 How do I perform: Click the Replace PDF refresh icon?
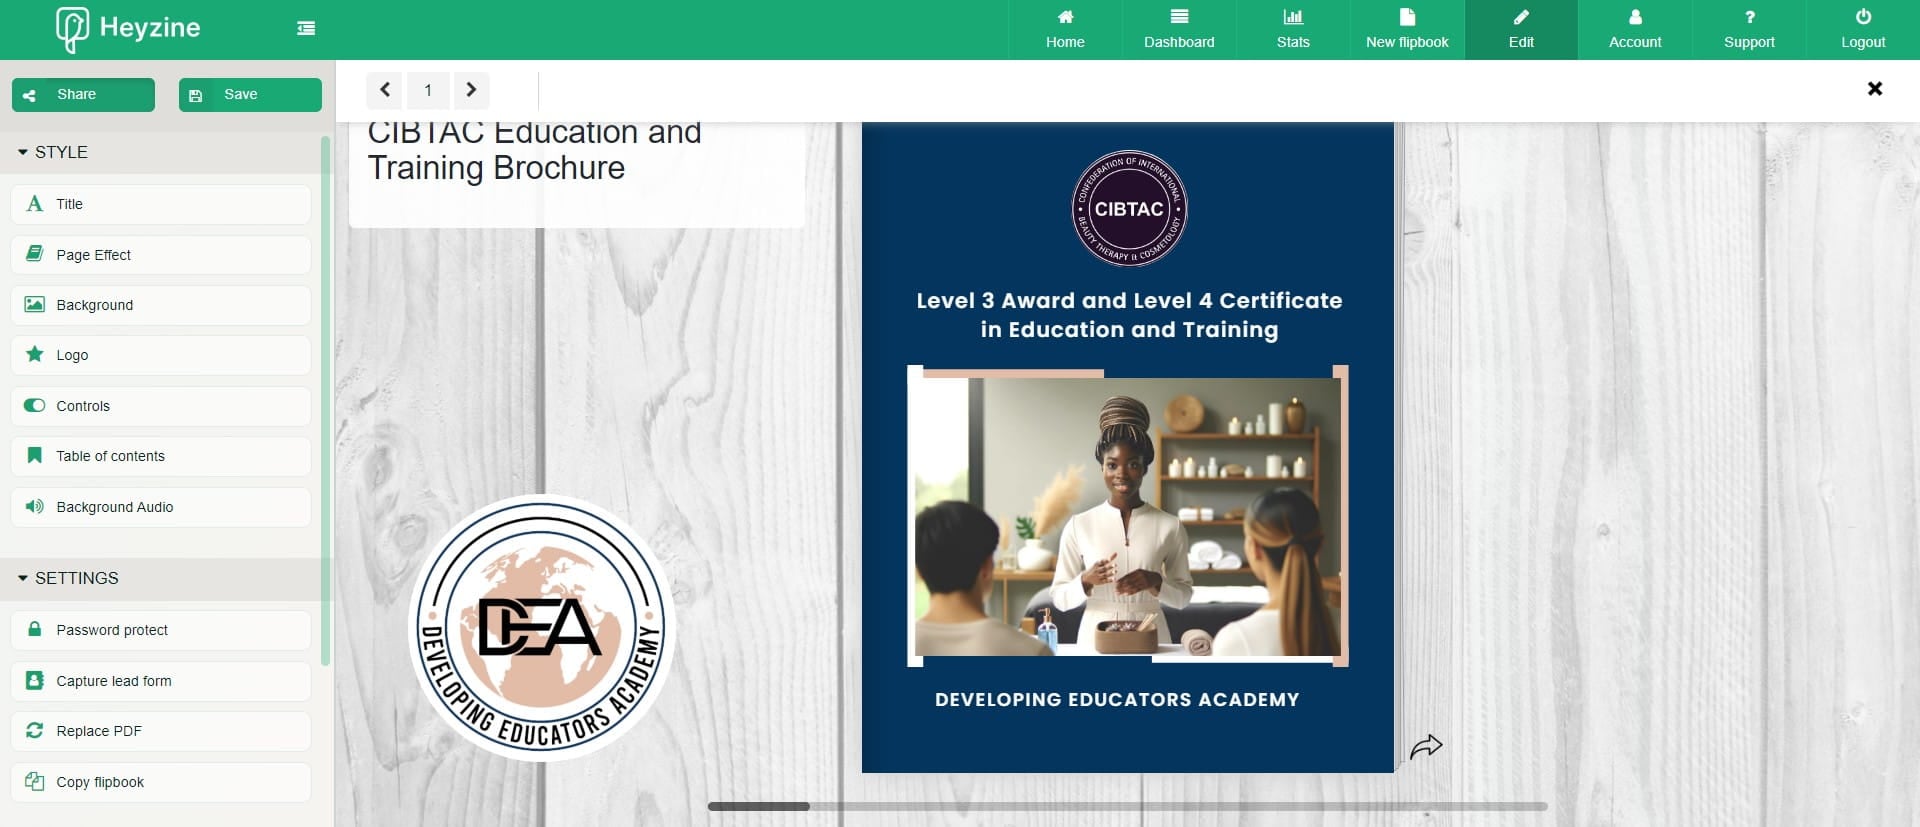pos(35,730)
